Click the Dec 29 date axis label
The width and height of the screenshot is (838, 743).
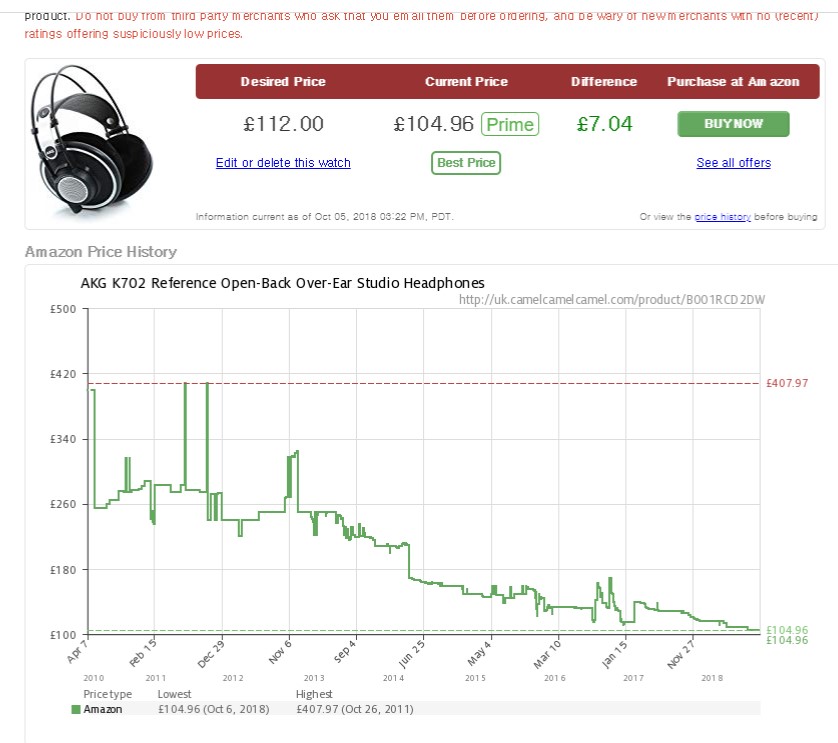[x=211, y=653]
